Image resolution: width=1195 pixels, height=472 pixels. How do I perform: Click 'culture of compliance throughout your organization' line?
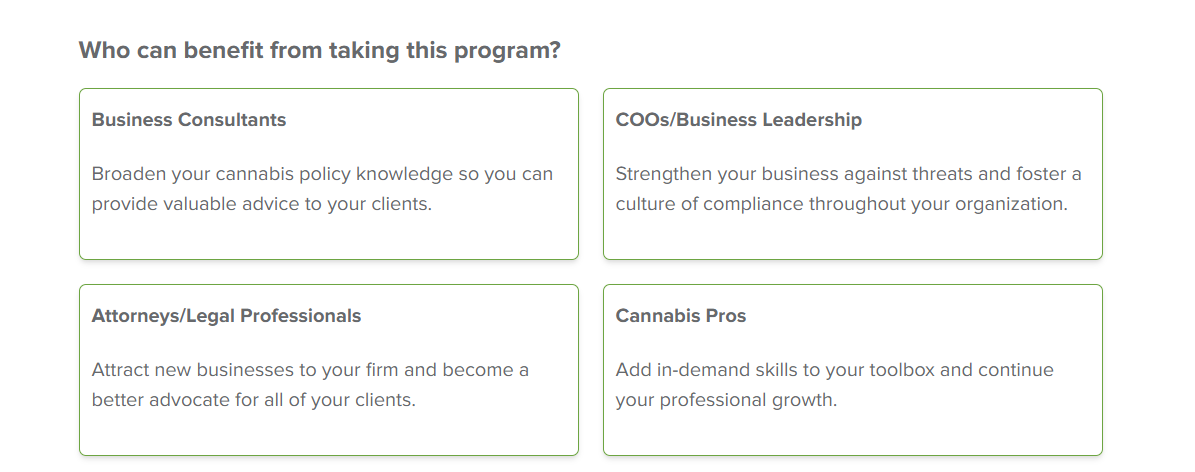841,204
